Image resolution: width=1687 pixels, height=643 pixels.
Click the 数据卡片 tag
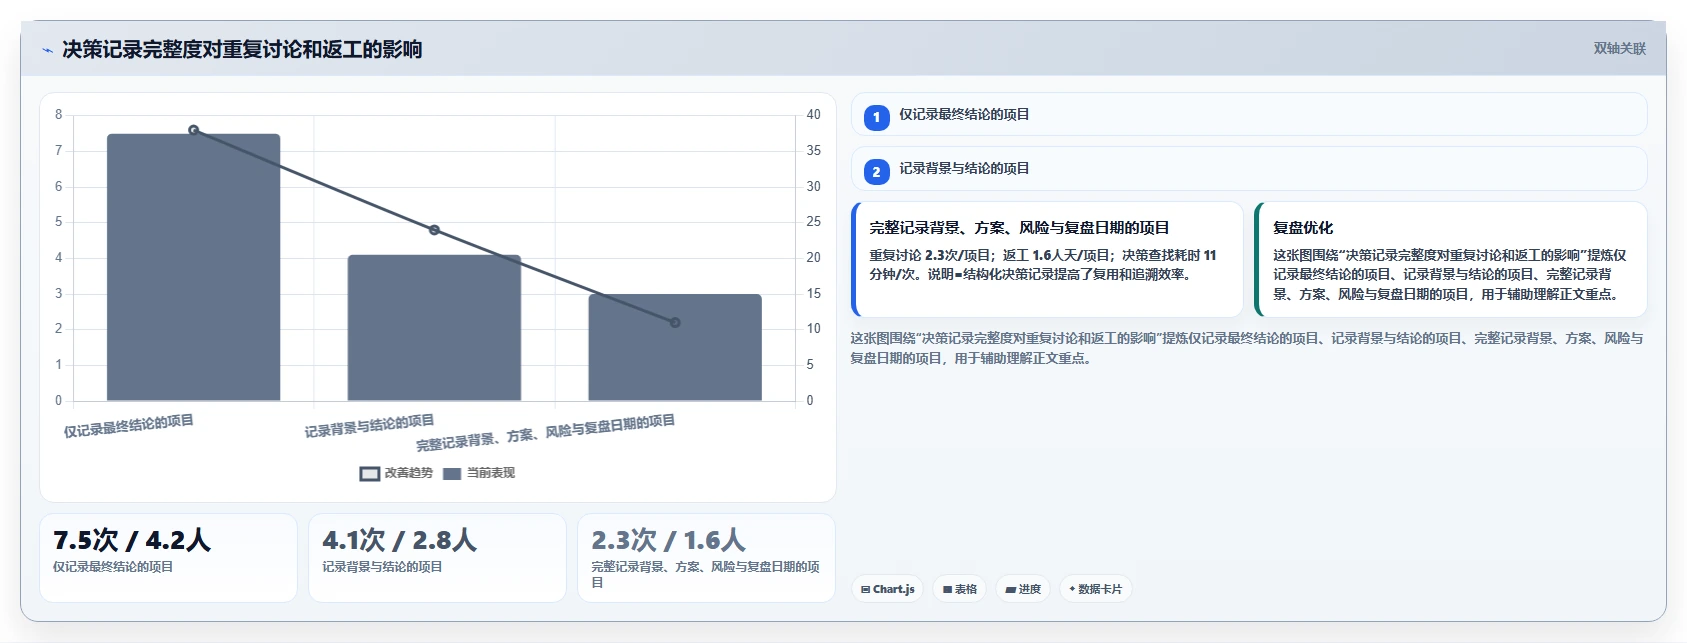1096,589
